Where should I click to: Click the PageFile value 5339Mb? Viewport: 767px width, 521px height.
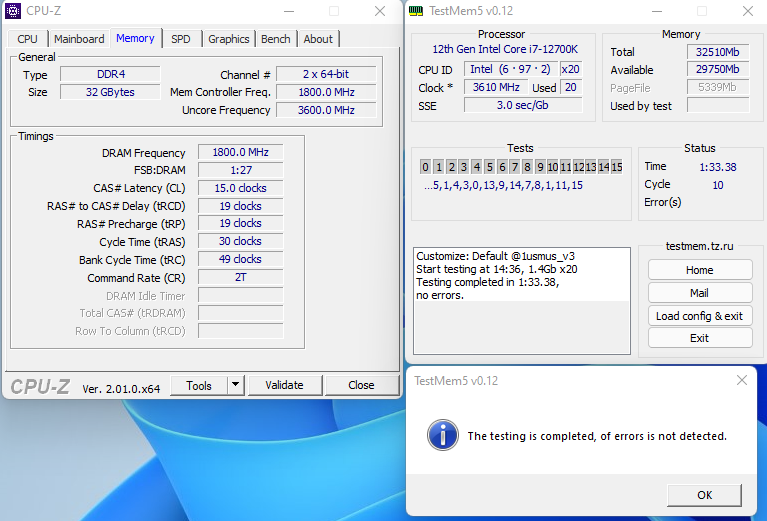[718, 88]
